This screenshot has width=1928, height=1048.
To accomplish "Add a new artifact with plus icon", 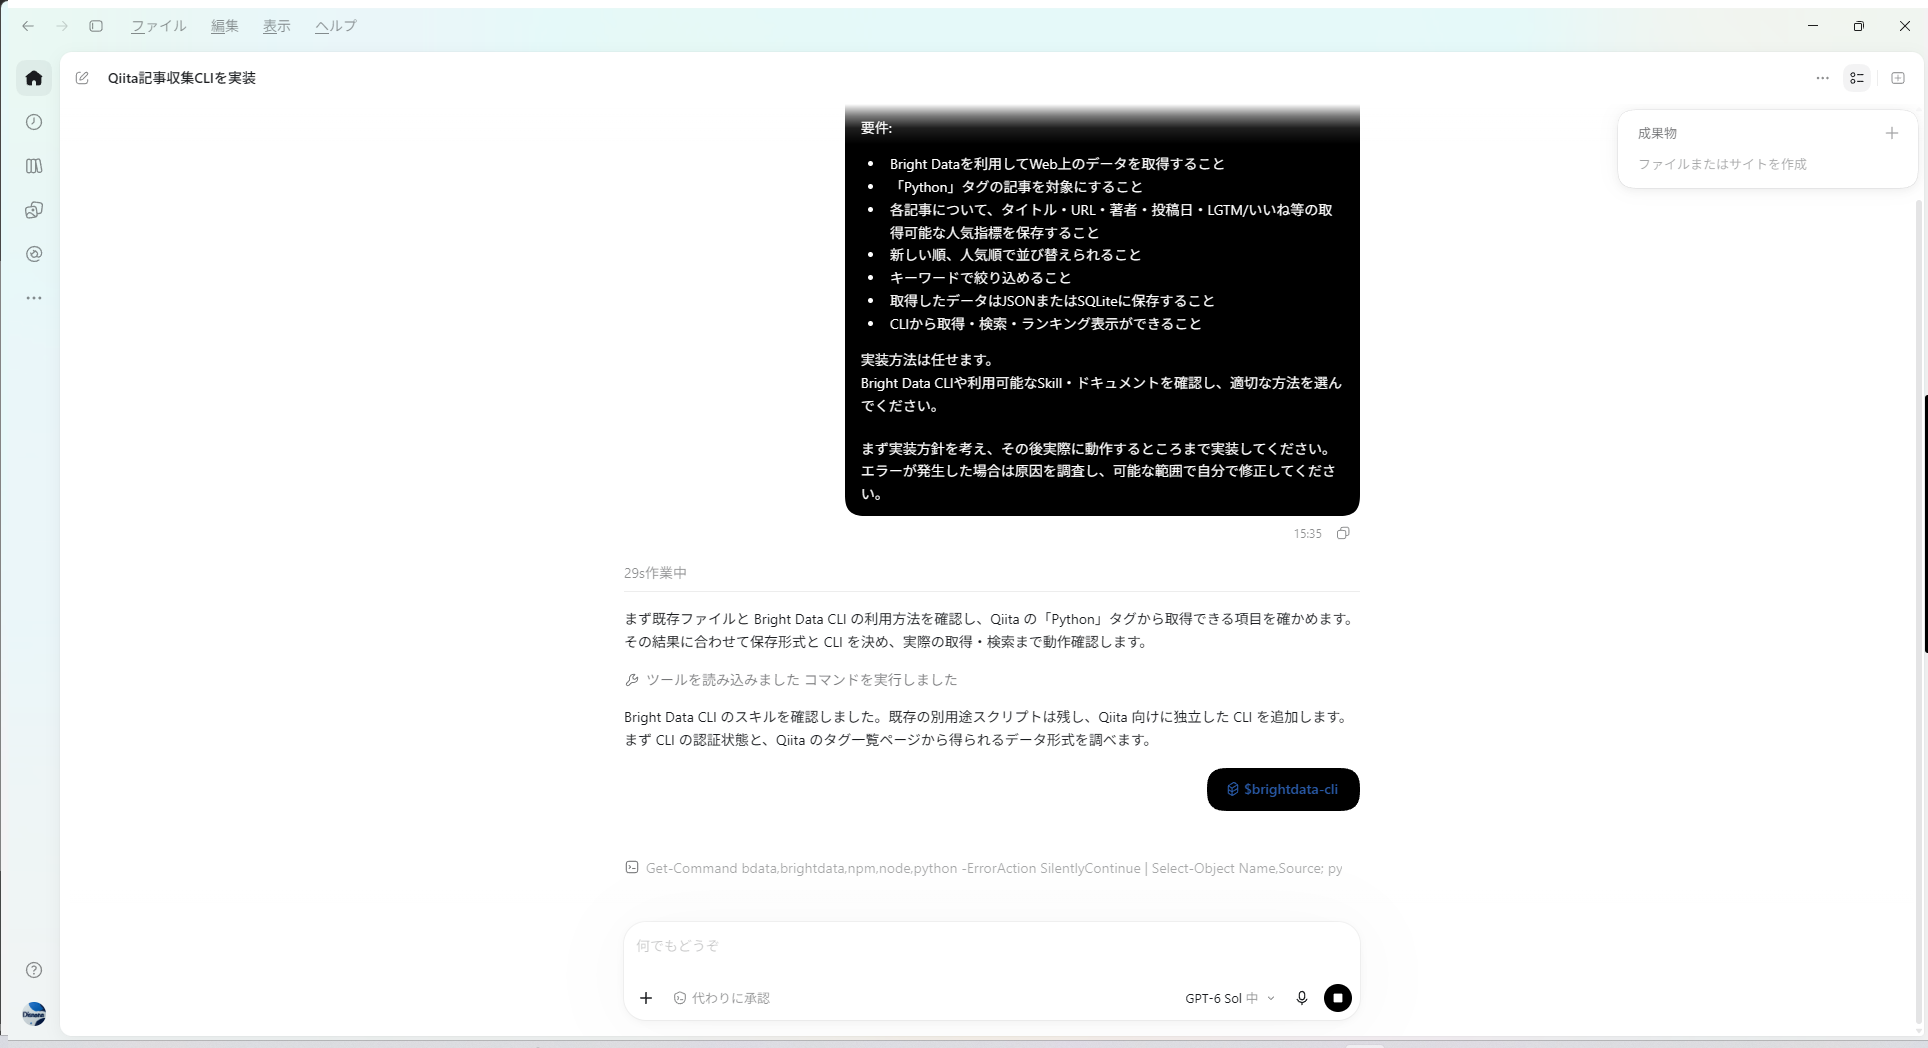I will coord(1891,133).
